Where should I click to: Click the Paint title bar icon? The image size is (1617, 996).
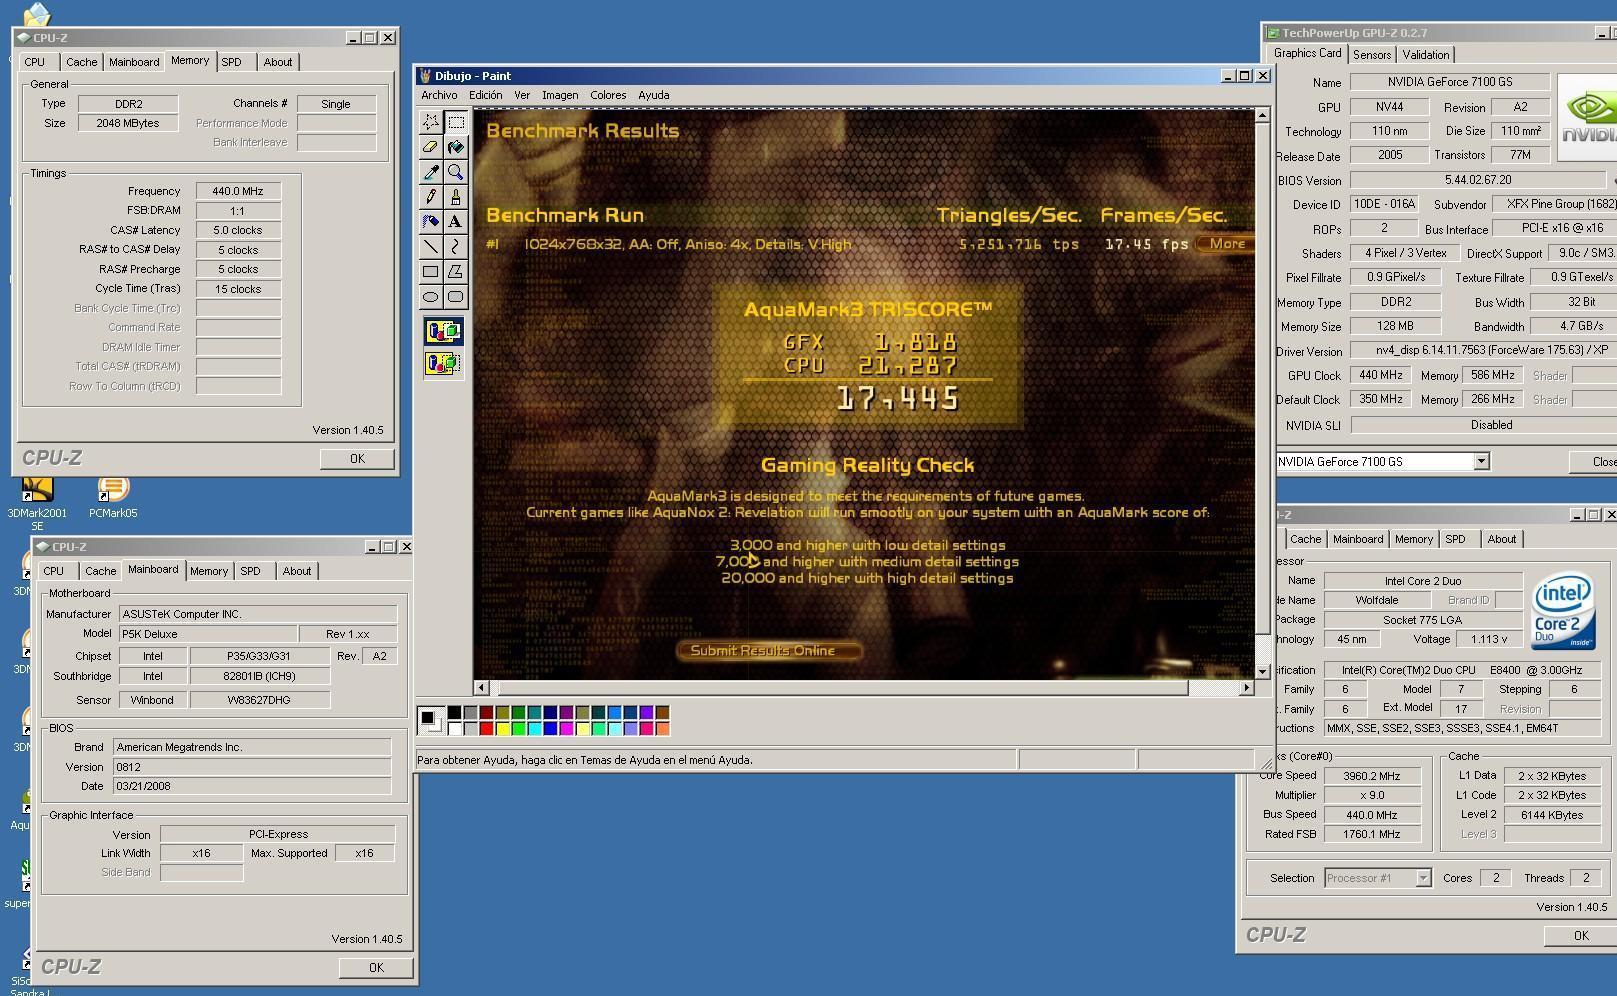click(x=425, y=76)
